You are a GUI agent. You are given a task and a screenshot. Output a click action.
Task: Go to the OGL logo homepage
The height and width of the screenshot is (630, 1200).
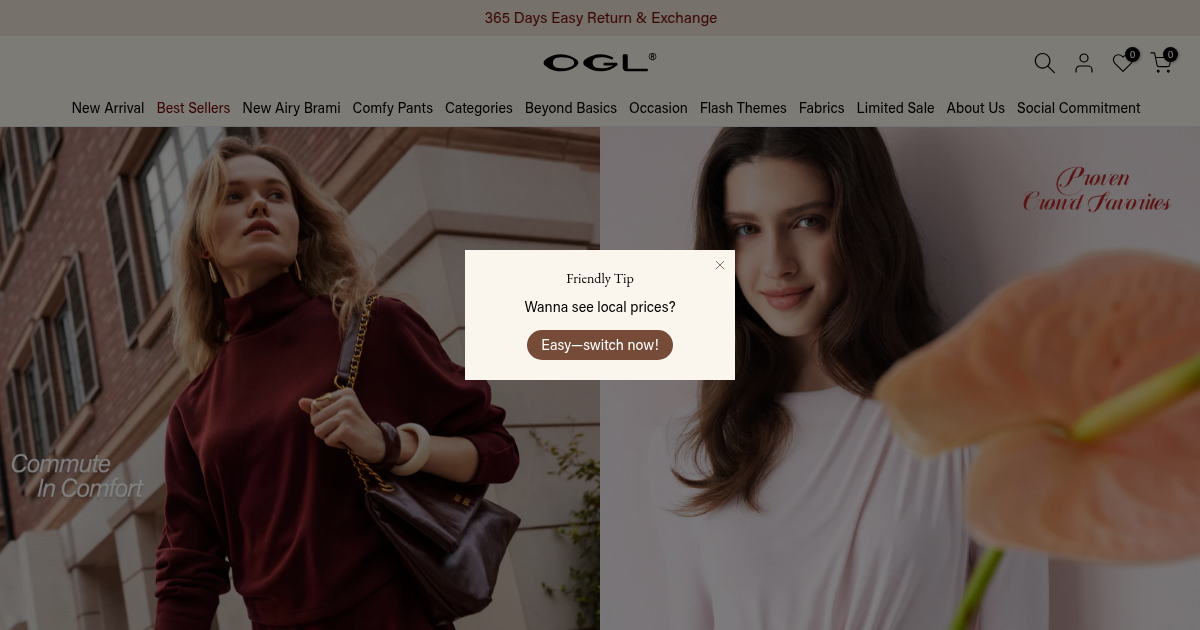(600, 62)
